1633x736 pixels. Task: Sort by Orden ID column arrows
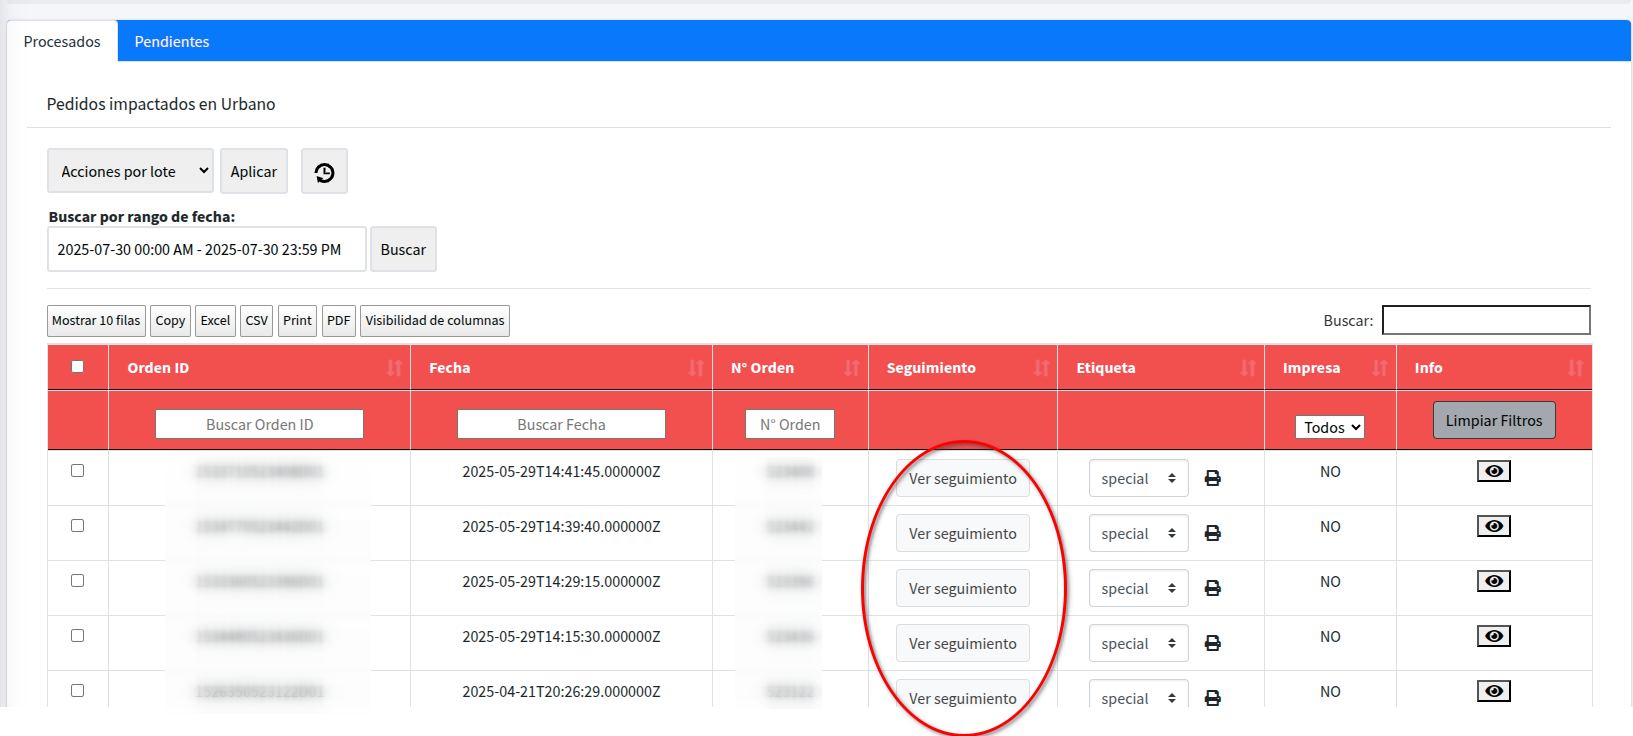point(394,368)
